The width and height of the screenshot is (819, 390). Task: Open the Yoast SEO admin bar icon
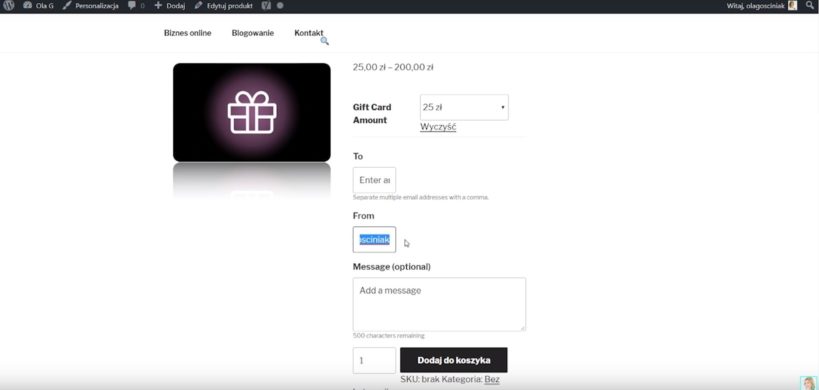click(266, 6)
